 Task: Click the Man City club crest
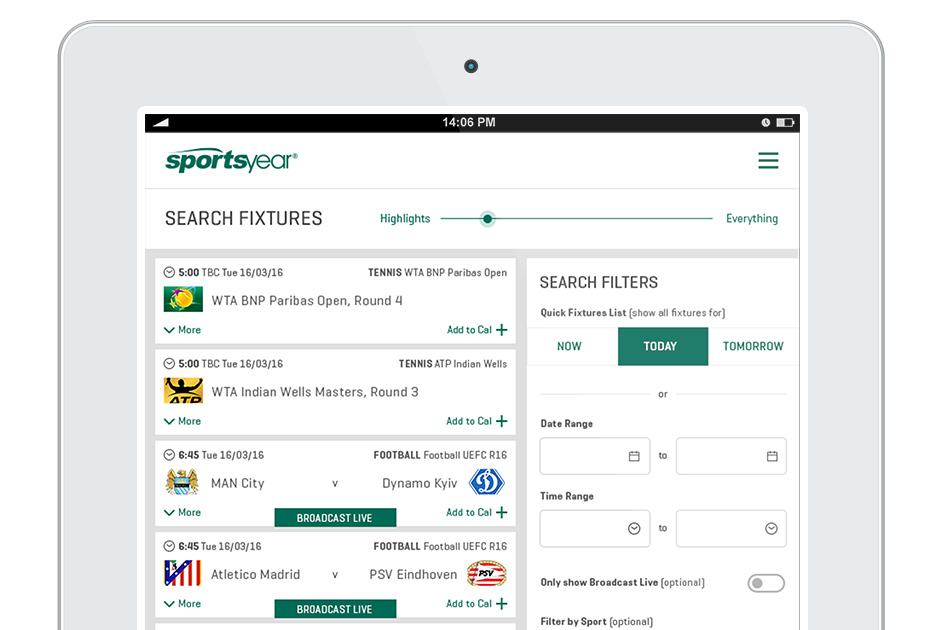click(x=182, y=483)
